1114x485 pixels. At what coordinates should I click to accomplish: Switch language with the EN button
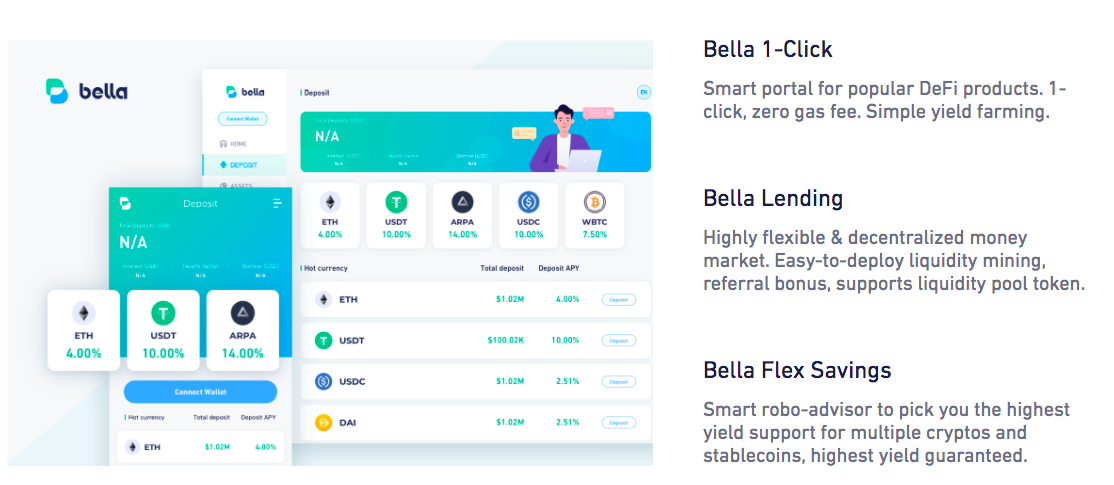644,92
